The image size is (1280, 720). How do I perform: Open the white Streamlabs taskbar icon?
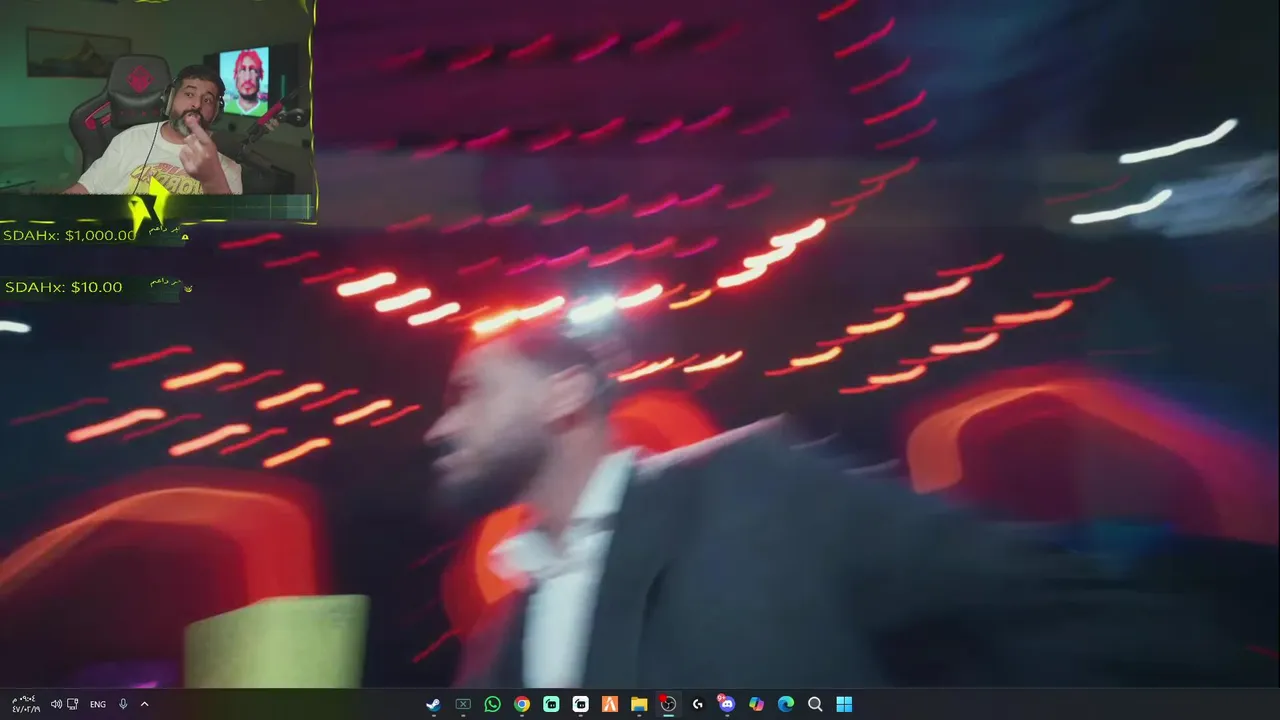click(x=580, y=704)
